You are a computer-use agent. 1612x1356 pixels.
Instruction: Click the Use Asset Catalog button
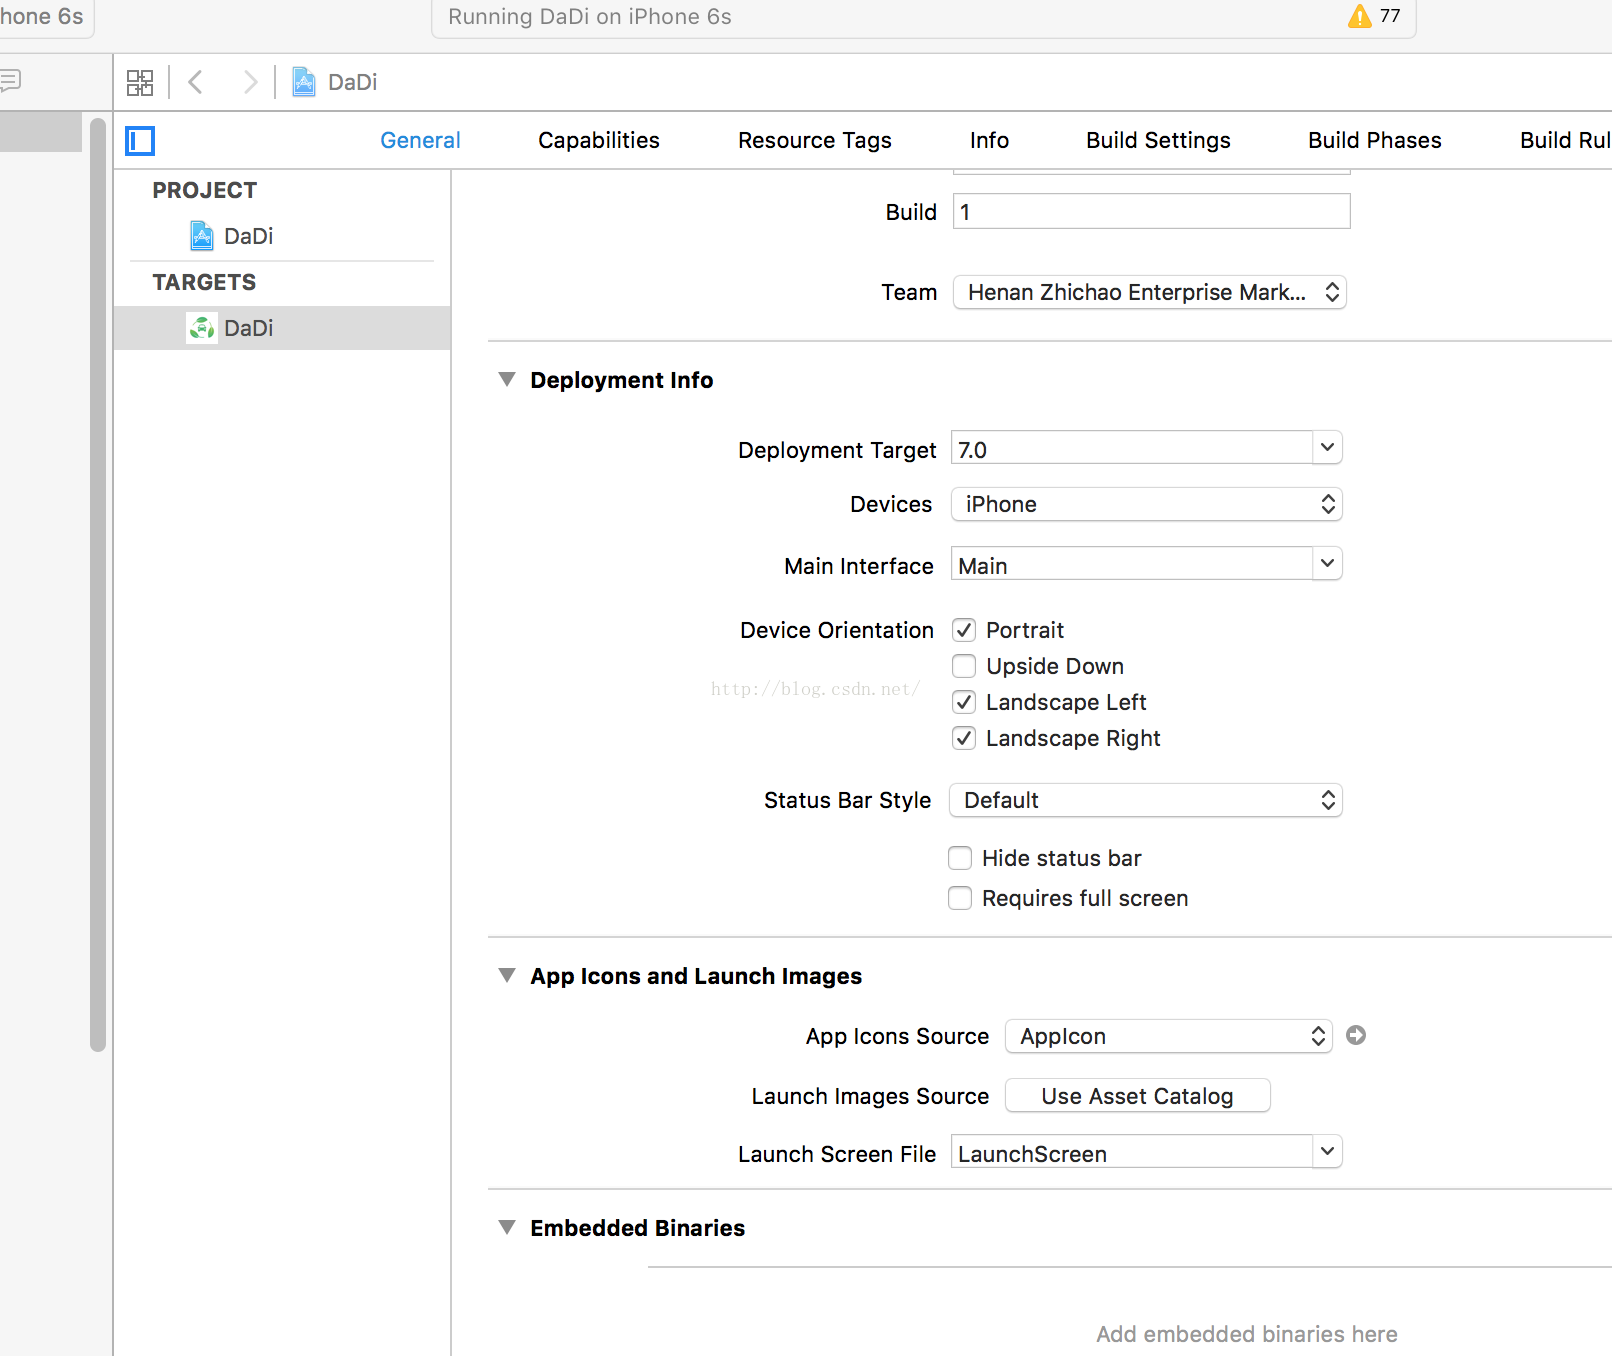(1138, 1096)
